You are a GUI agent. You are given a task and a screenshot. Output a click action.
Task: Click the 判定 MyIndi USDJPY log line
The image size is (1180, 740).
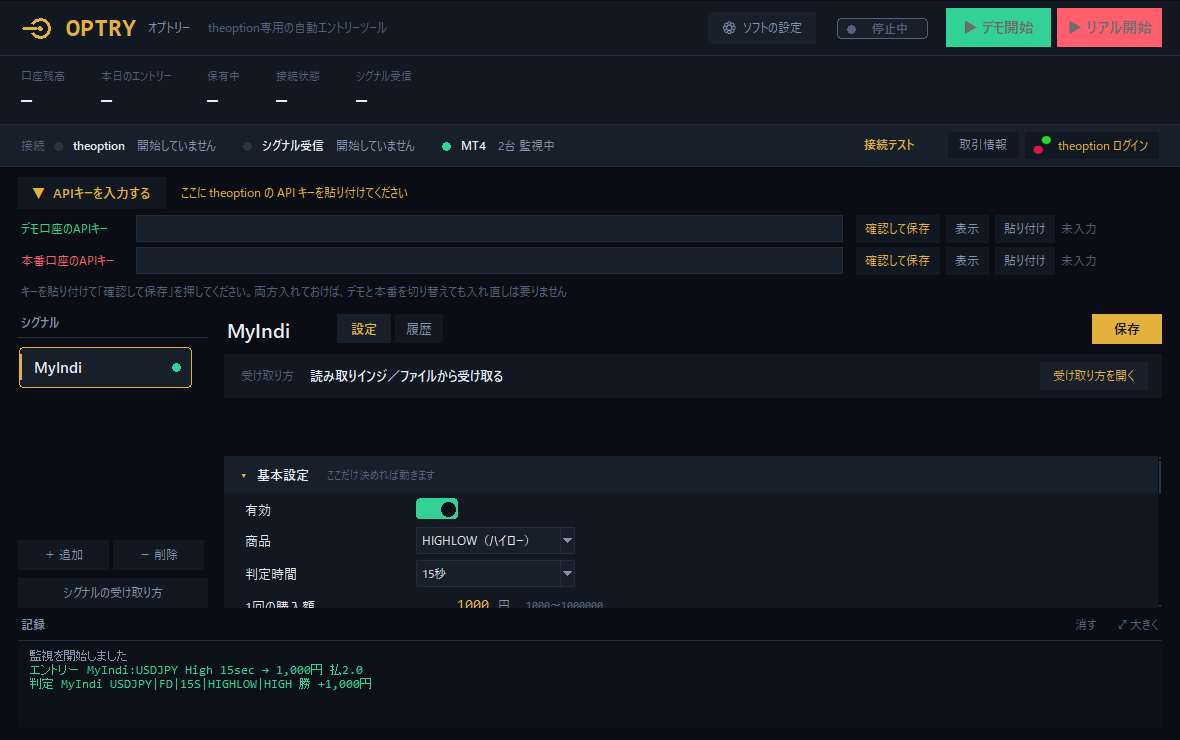click(200, 684)
